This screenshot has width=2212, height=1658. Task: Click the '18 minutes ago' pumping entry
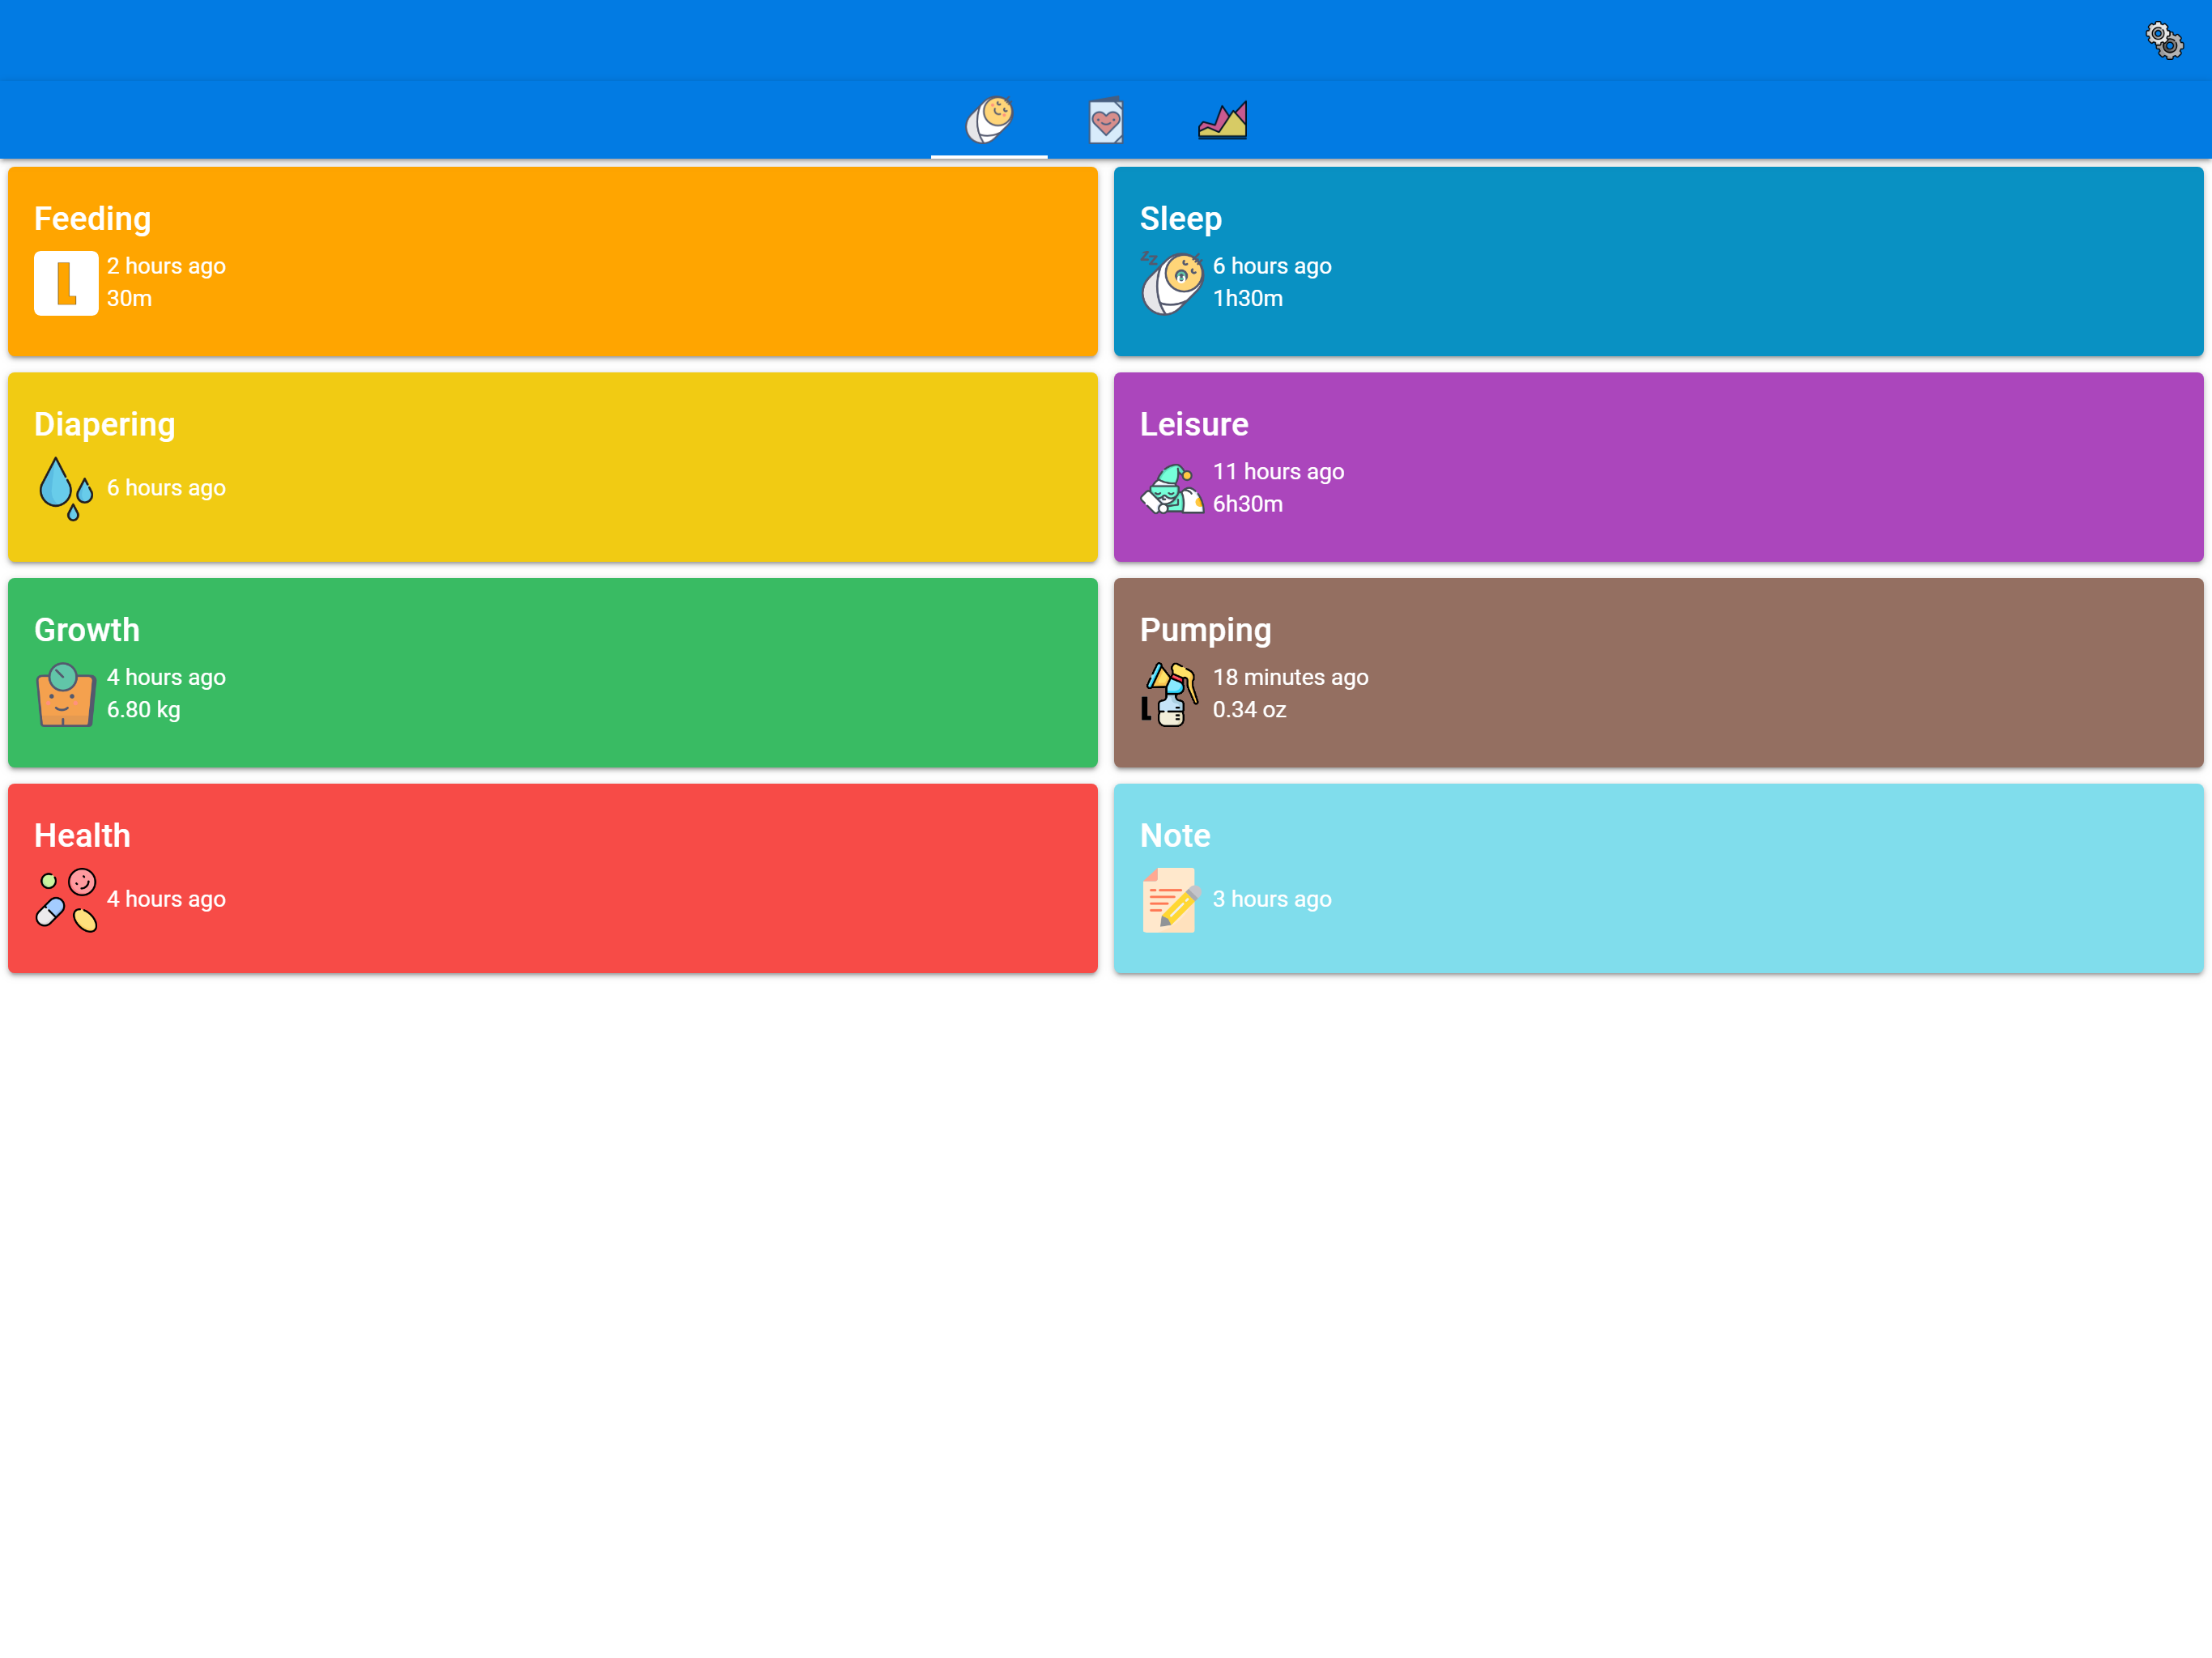point(1290,677)
